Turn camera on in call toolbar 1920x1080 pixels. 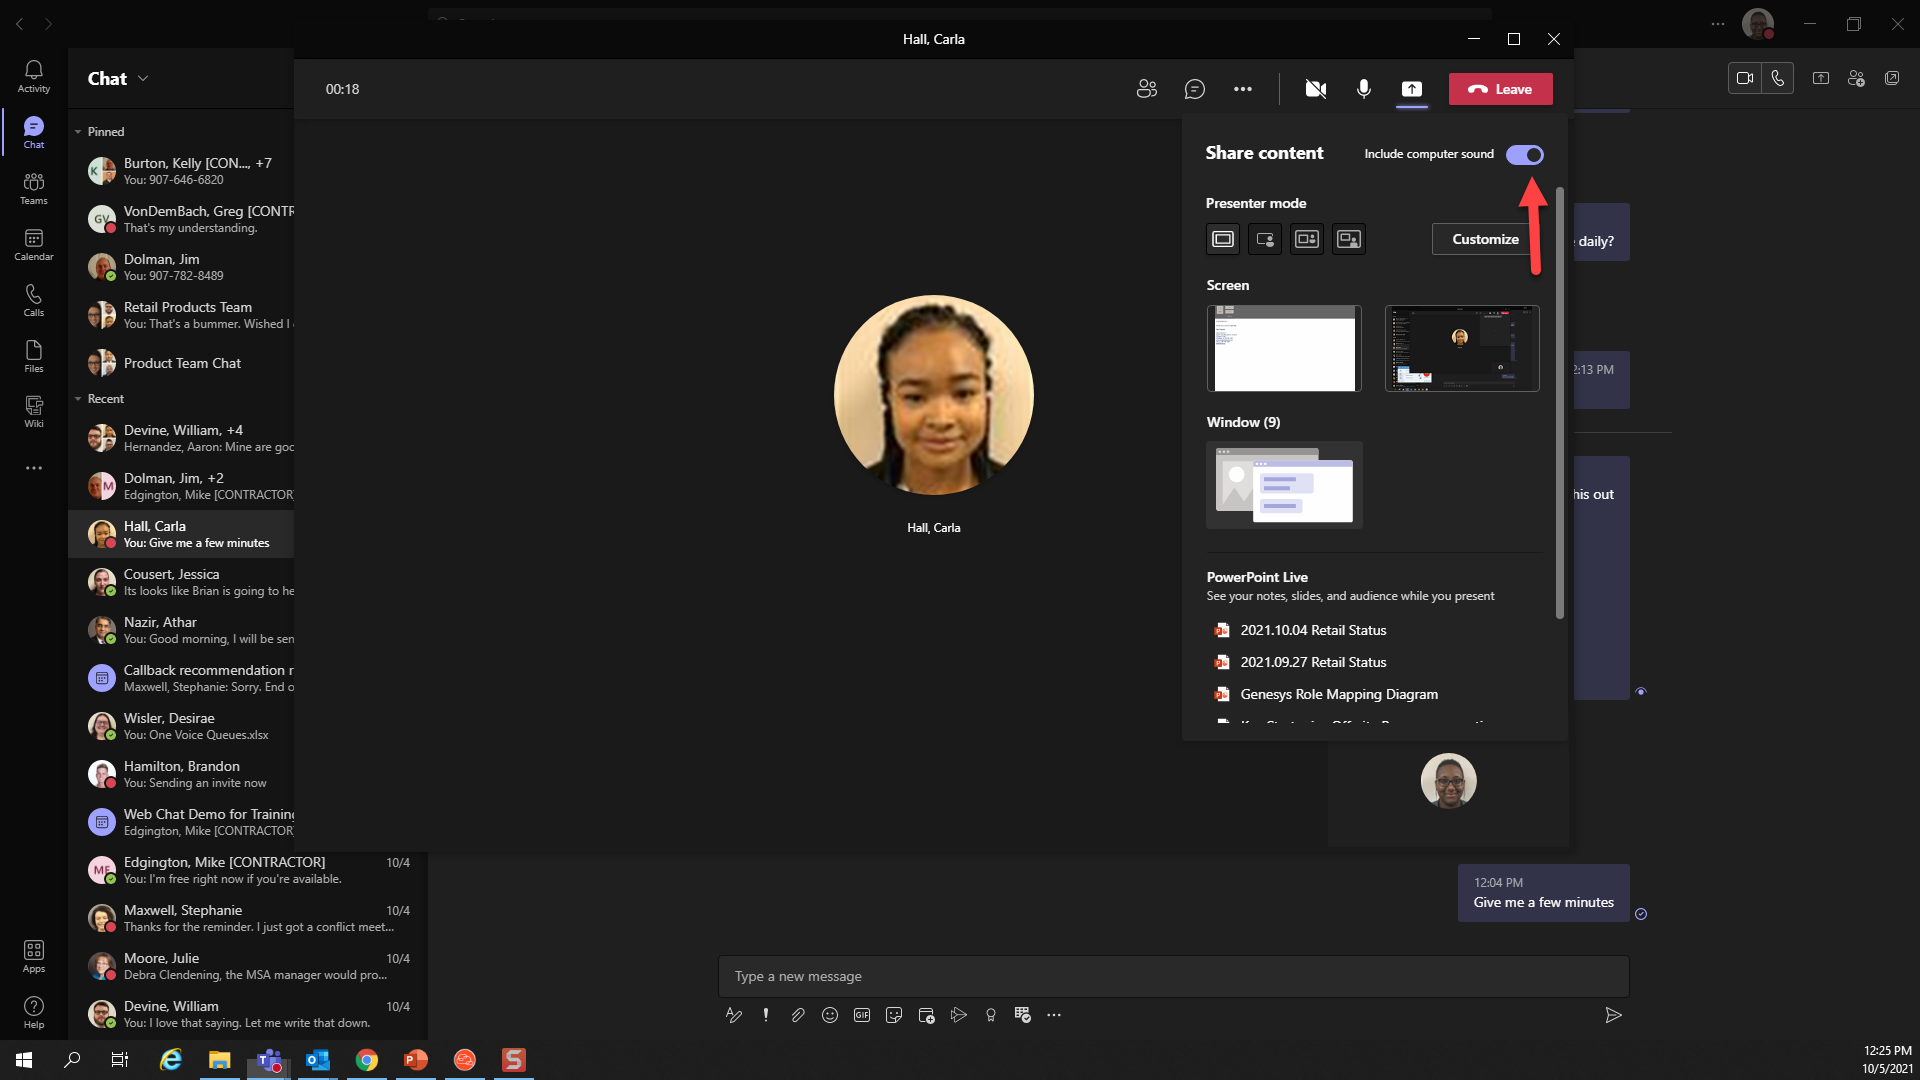click(x=1315, y=89)
